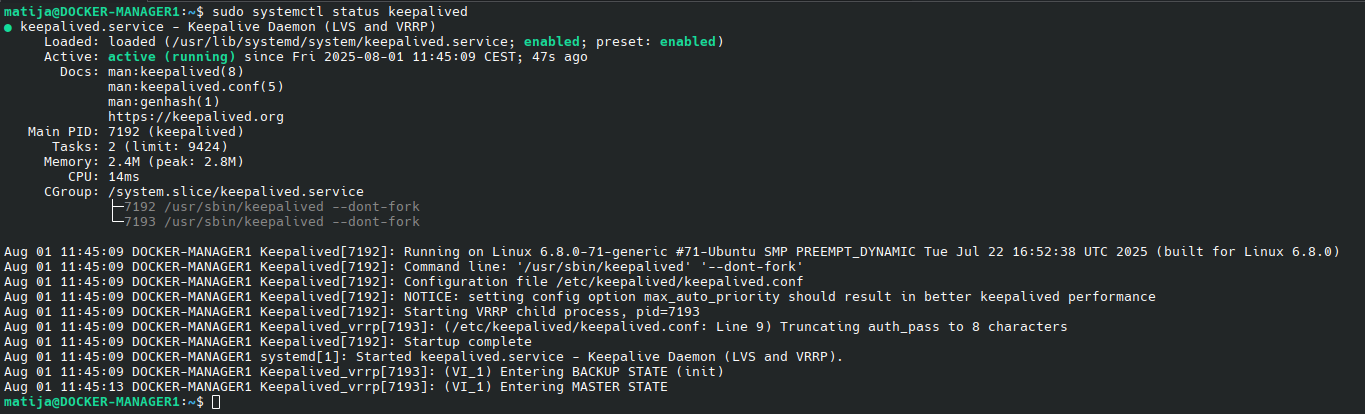Viewport: 1365px width, 414px height.
Task: Click the 7192 process entry in CGroup tree
Action: [272, 206]
